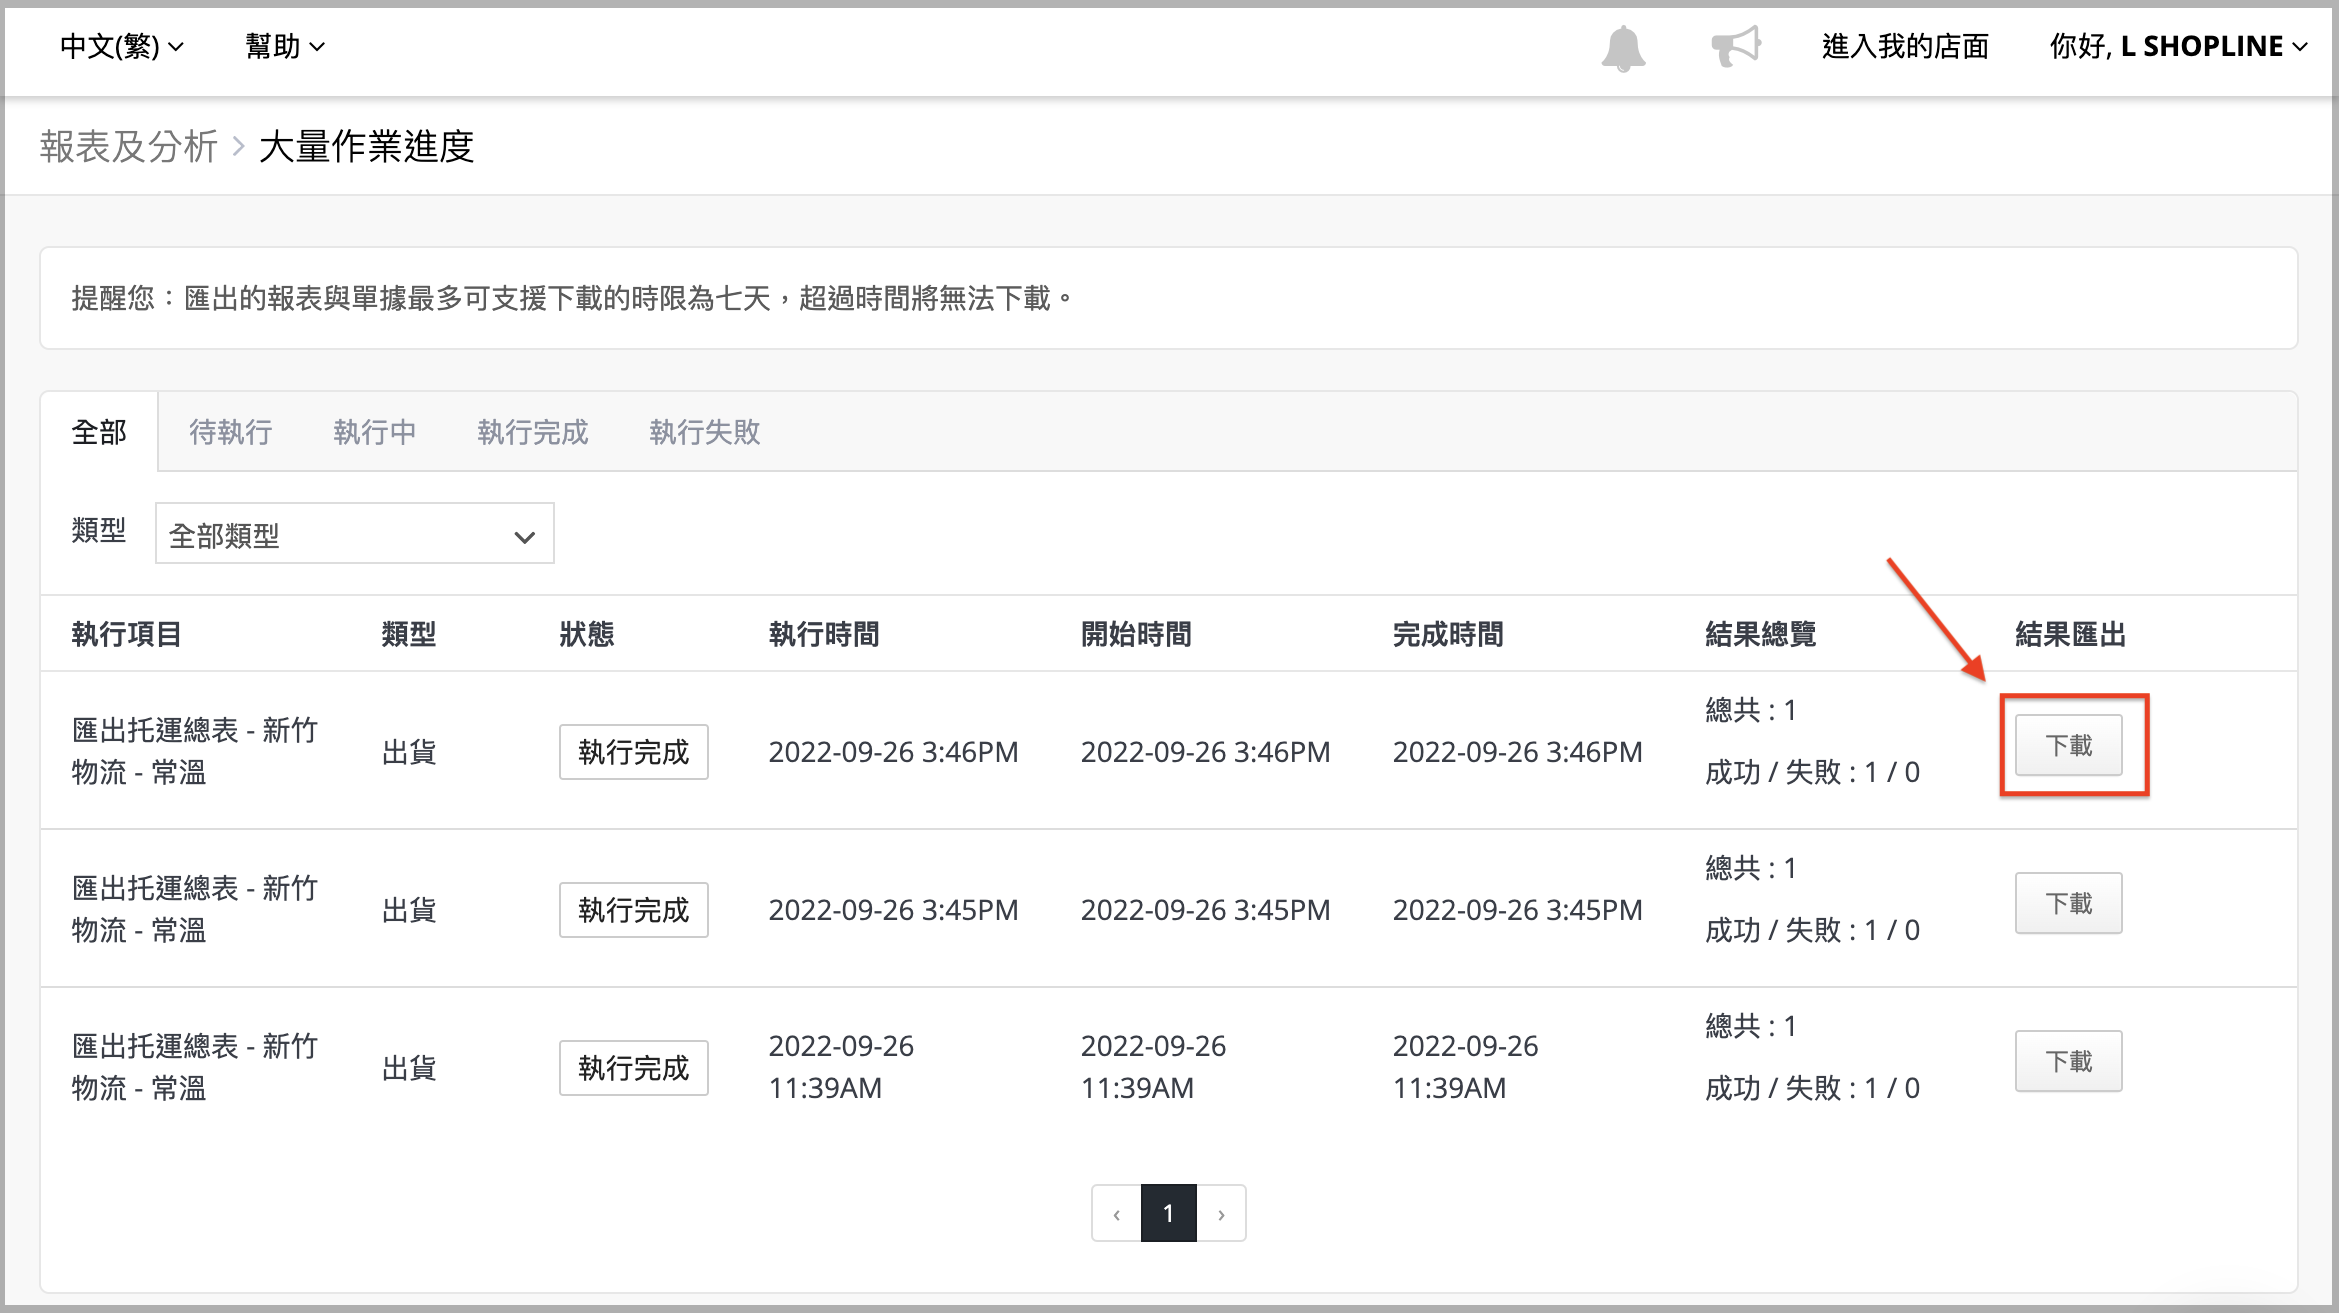Click 出貨 type in the 3:46PM row
The image size is (2339, 1313).
pos(409,752)
